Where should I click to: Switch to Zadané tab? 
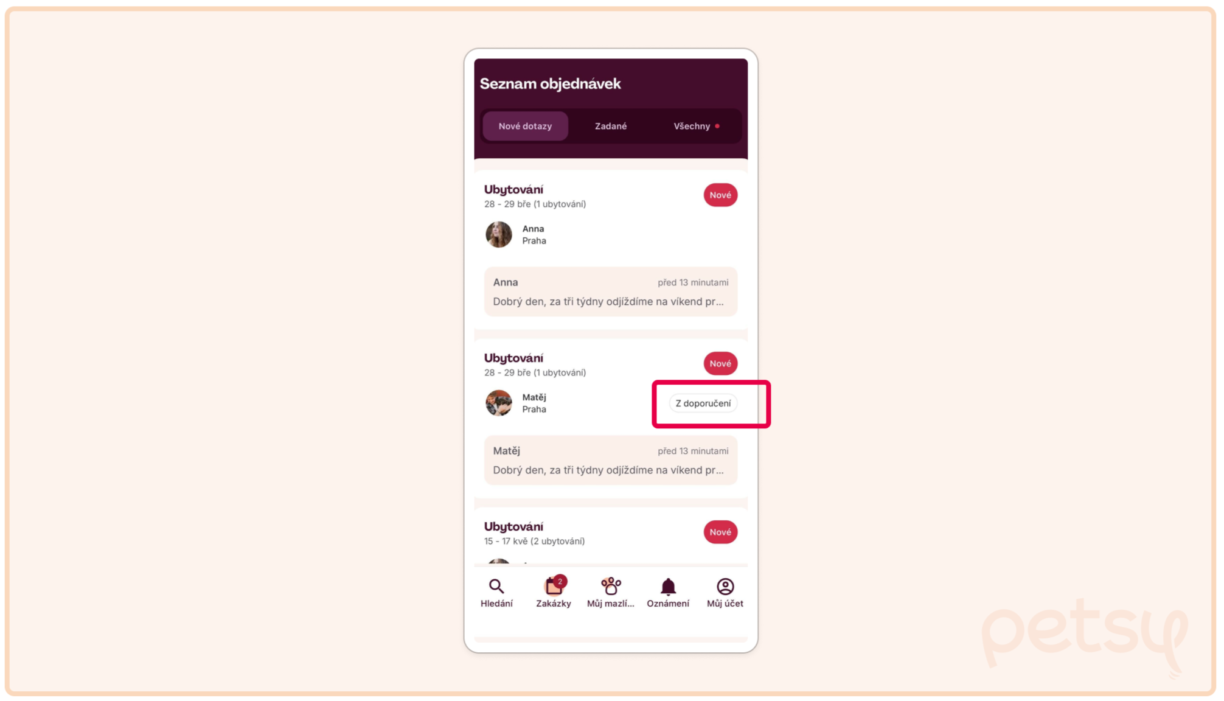pos(611,126)
